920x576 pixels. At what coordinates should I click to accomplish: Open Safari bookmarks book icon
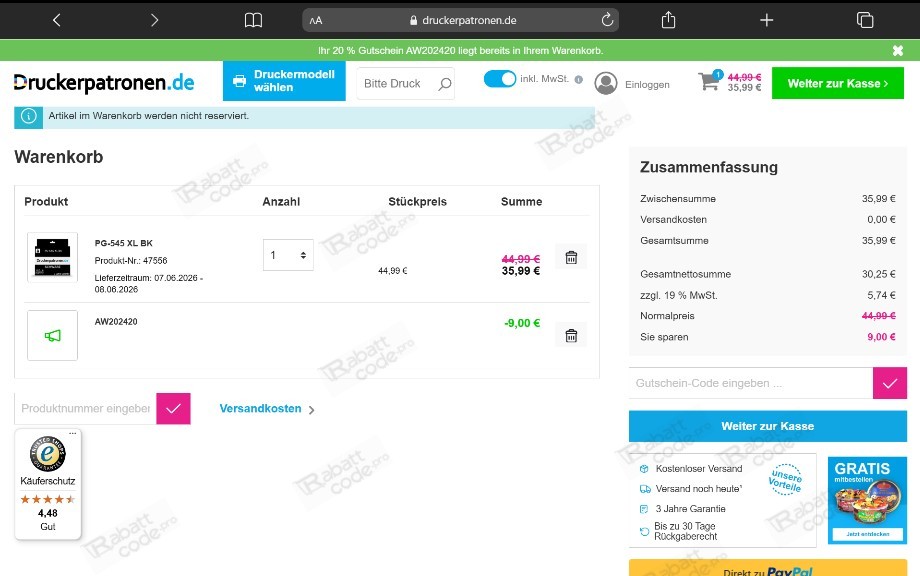[253, 21]
